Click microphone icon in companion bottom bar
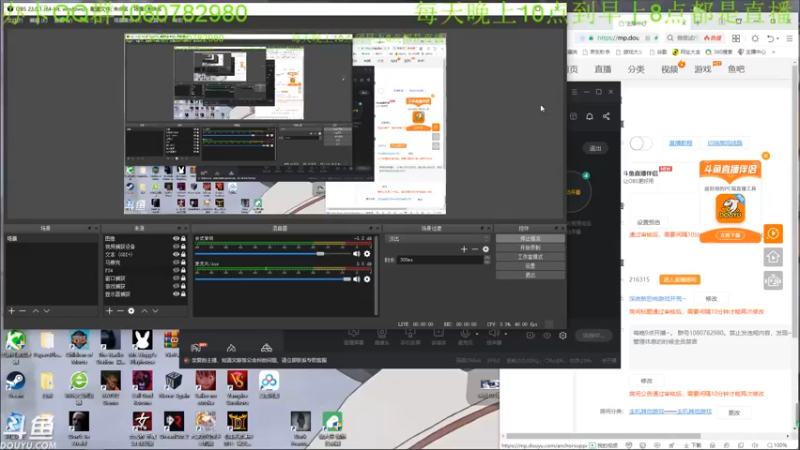The height and width of the screenshot is (450, 800). click(465, 333)
